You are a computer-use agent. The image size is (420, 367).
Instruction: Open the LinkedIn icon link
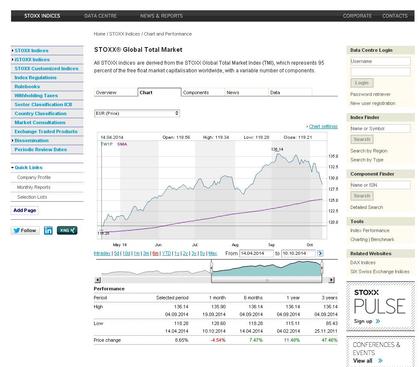click(48, 230)
